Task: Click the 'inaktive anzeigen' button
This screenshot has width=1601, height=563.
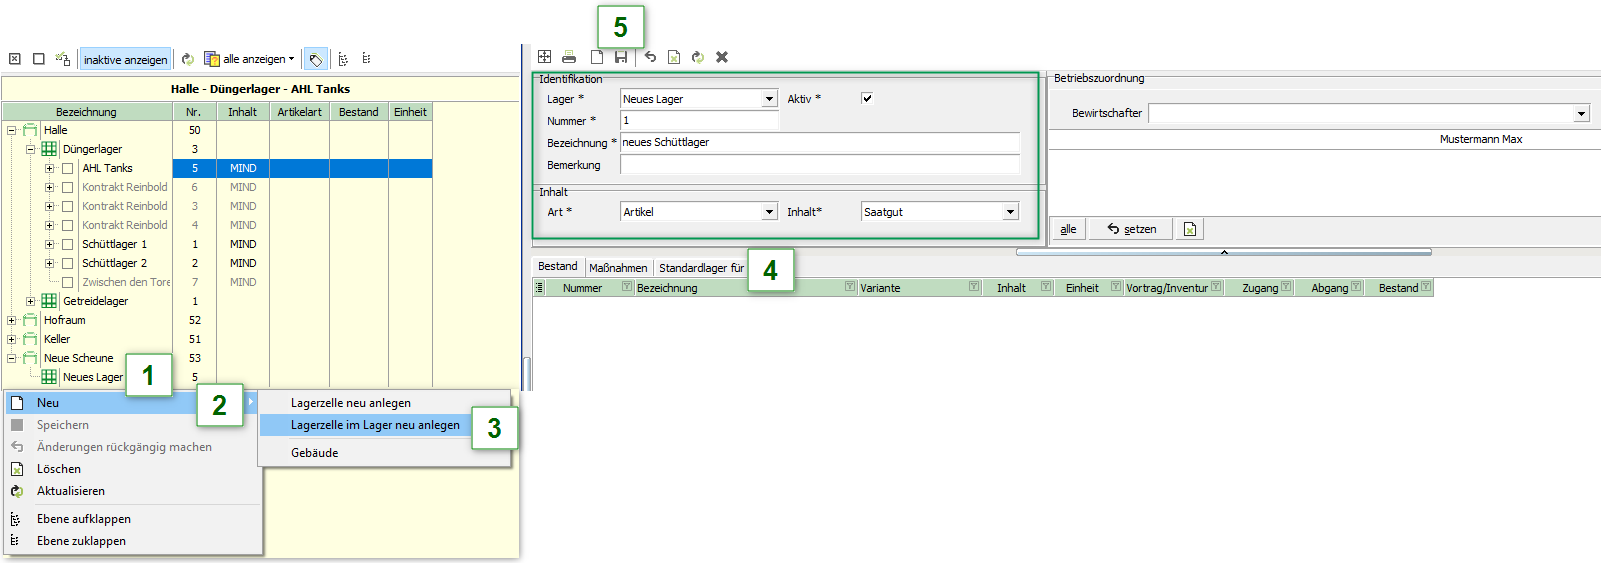Action: tap(125, 60)
